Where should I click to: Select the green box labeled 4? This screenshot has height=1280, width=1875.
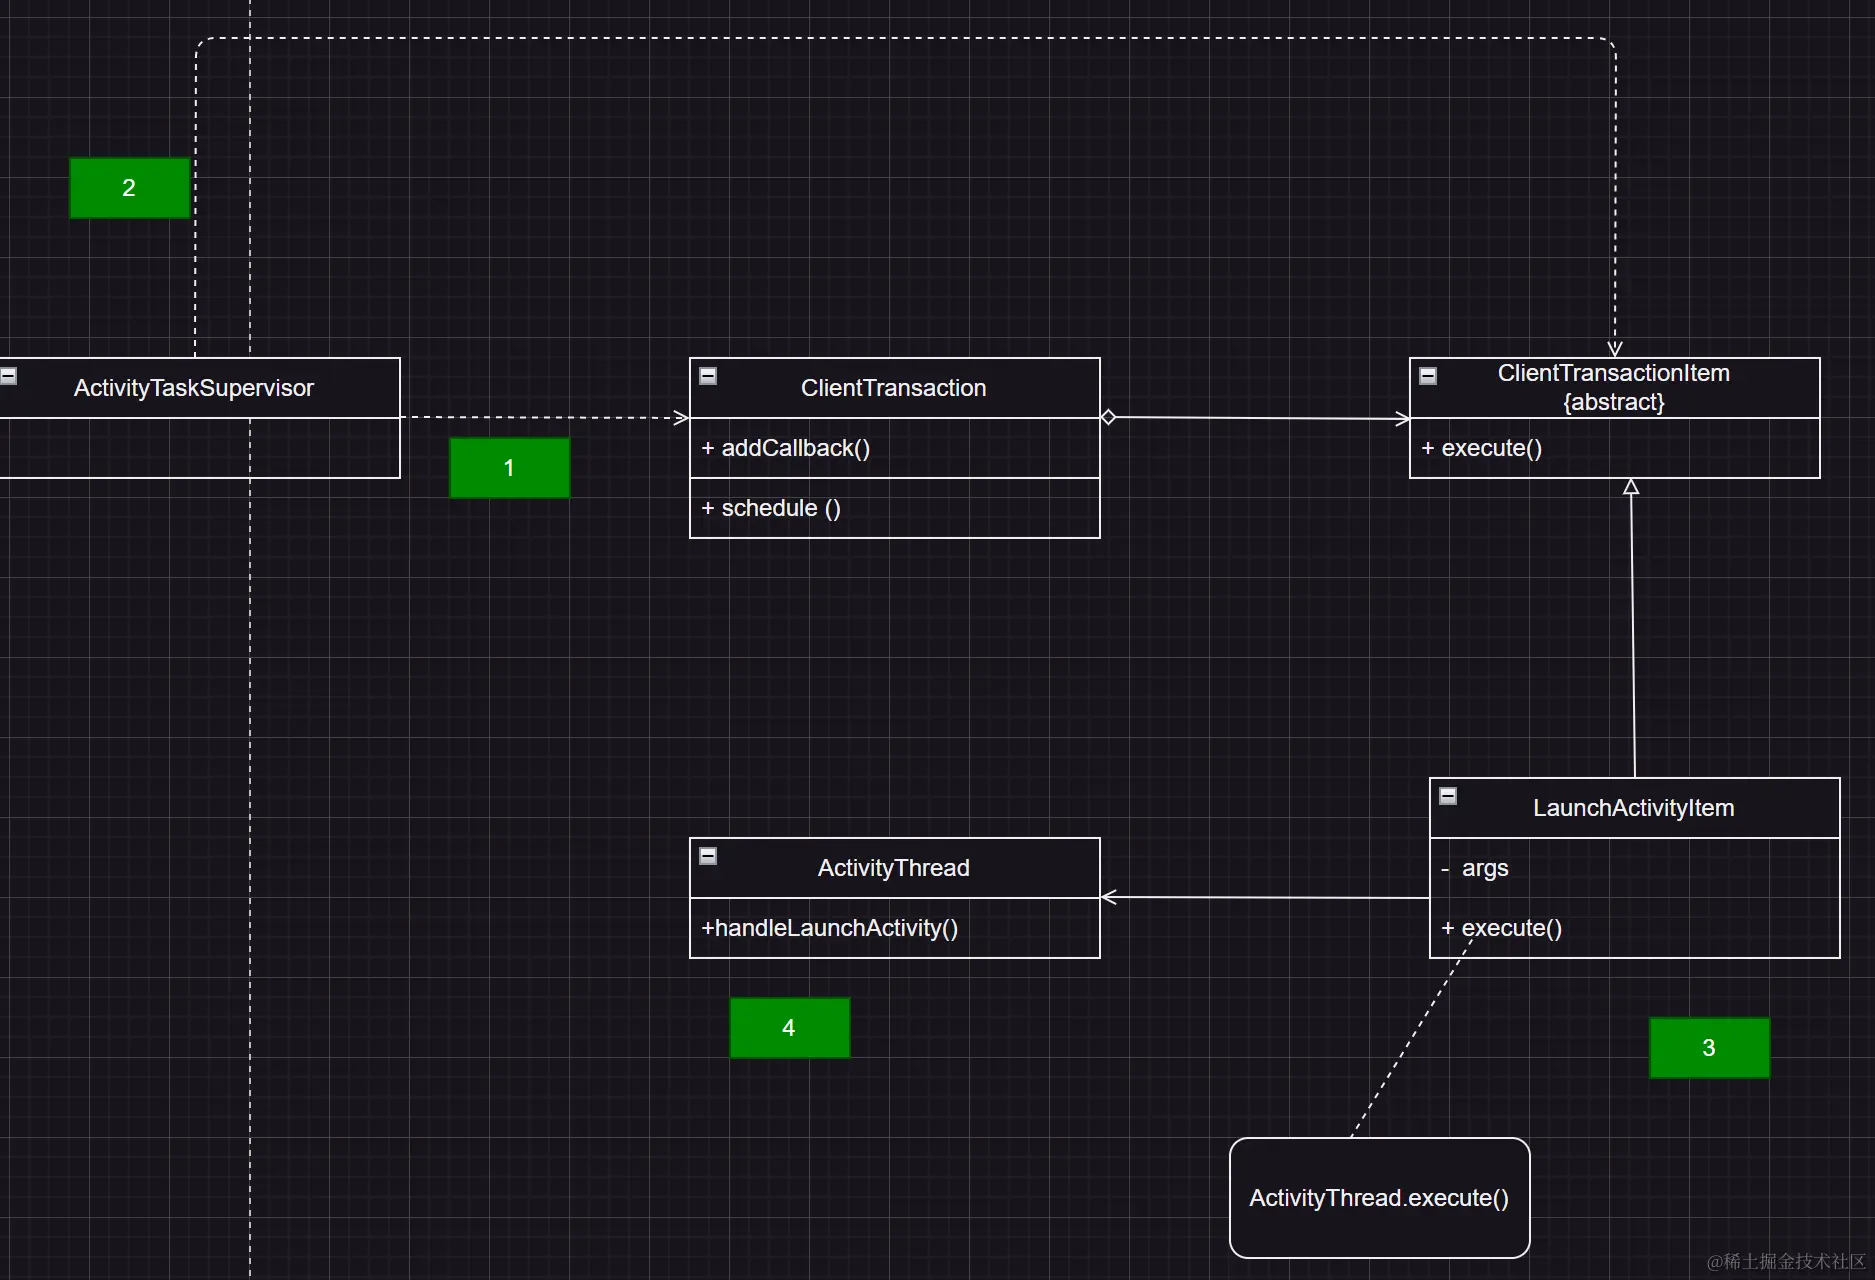click(790, 1028)
